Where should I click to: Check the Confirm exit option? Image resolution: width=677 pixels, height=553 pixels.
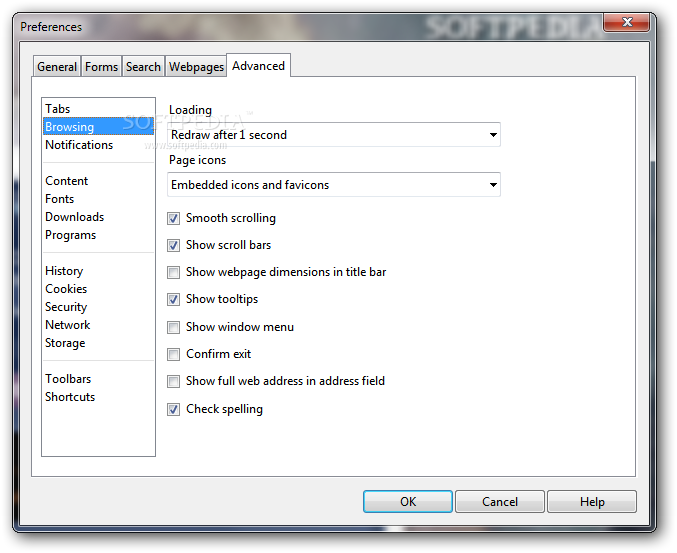click(174, 354)
